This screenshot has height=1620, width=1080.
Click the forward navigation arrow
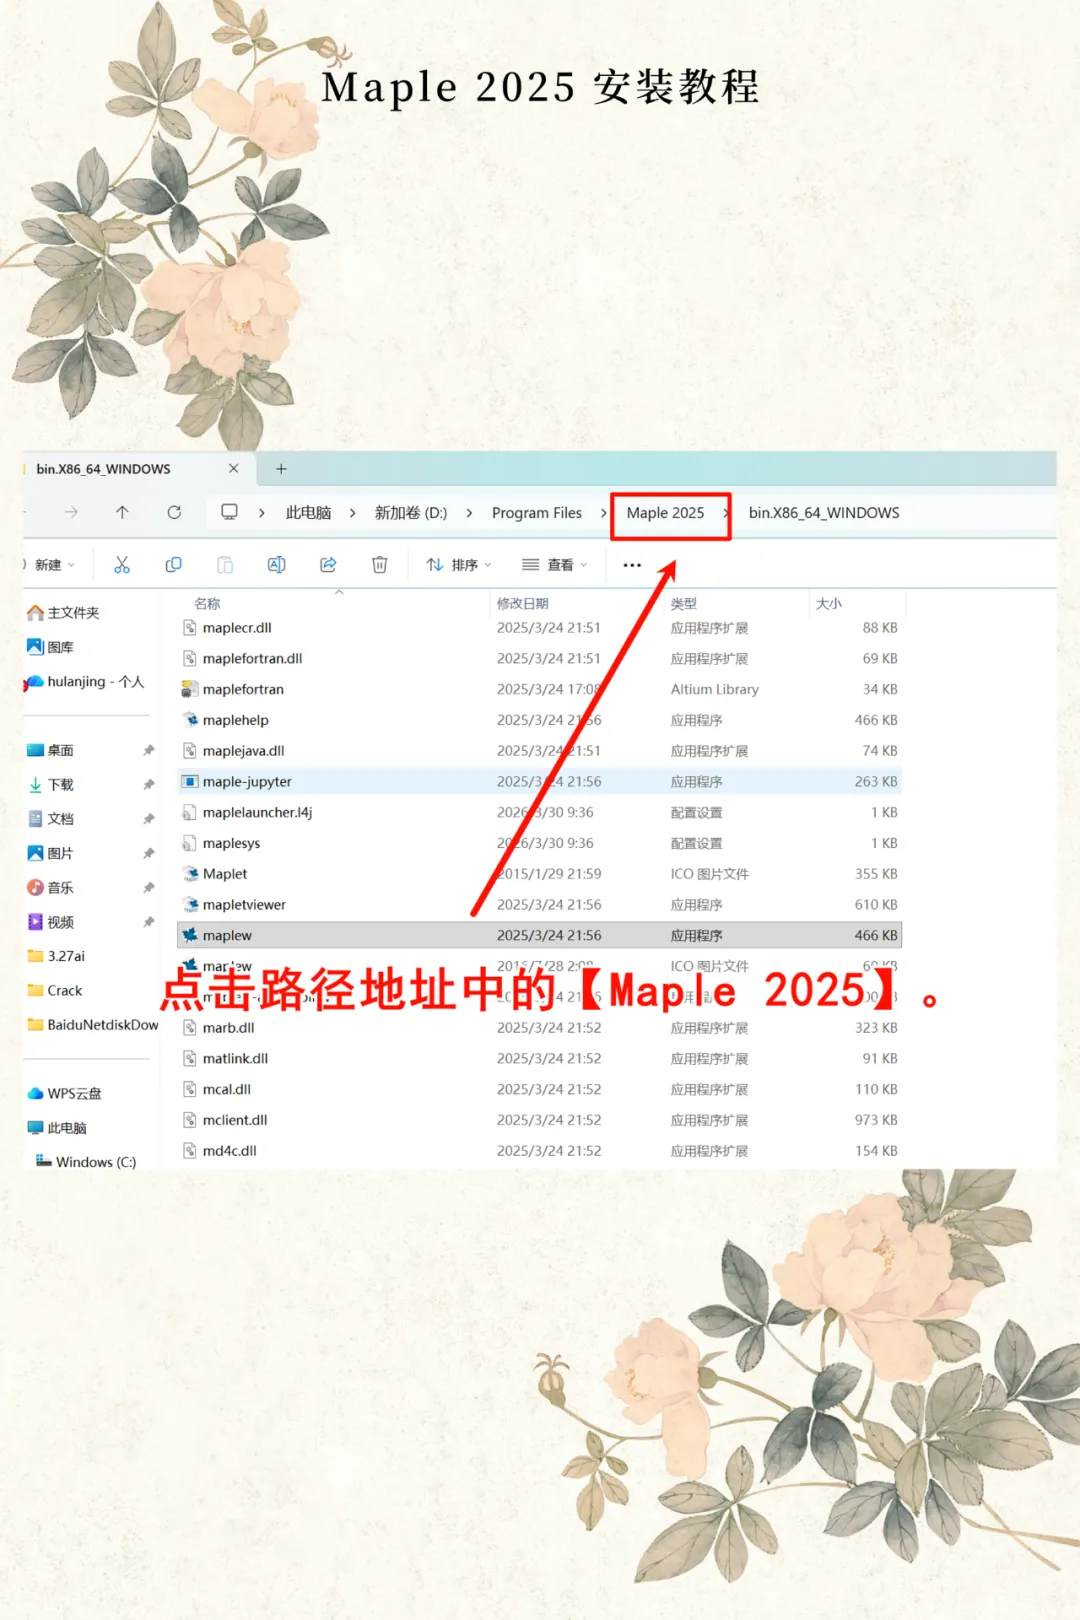71,512
